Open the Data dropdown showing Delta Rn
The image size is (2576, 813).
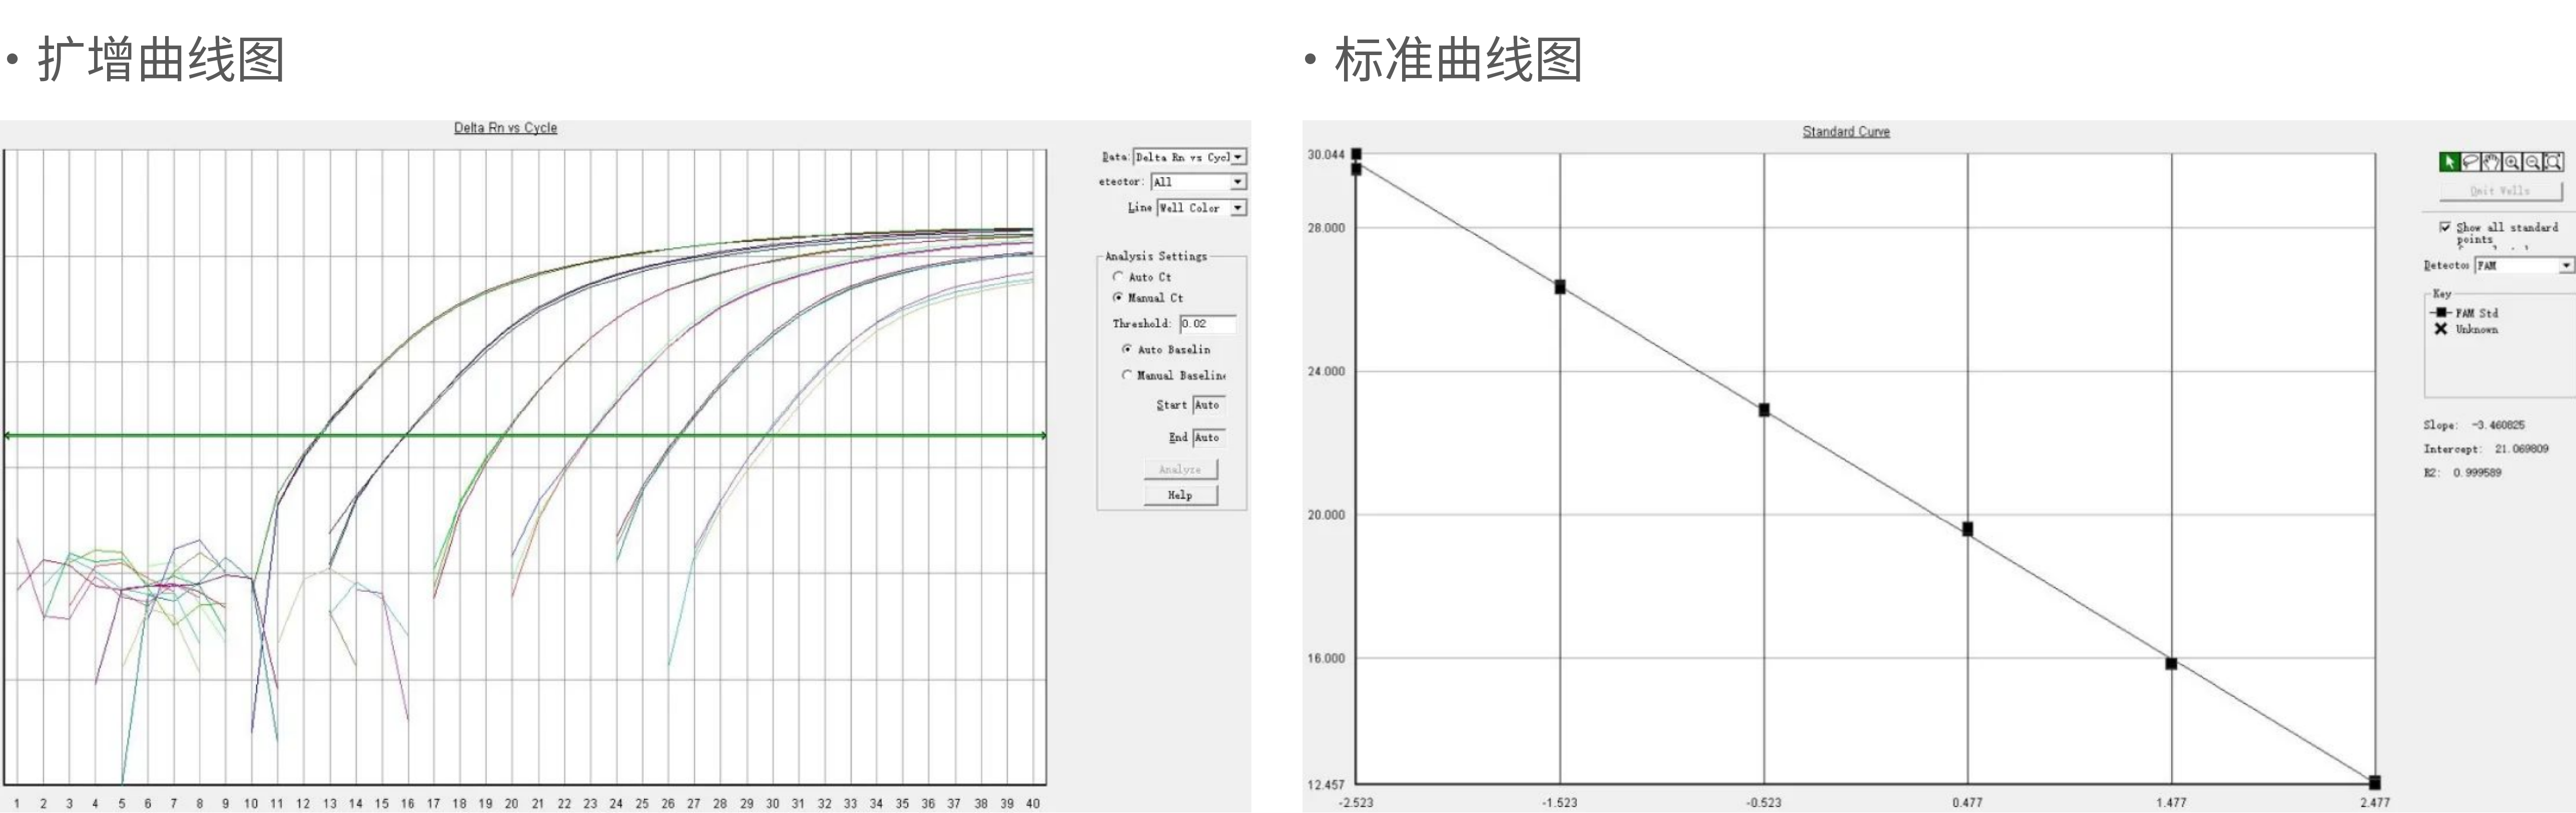click(1238, 157)
